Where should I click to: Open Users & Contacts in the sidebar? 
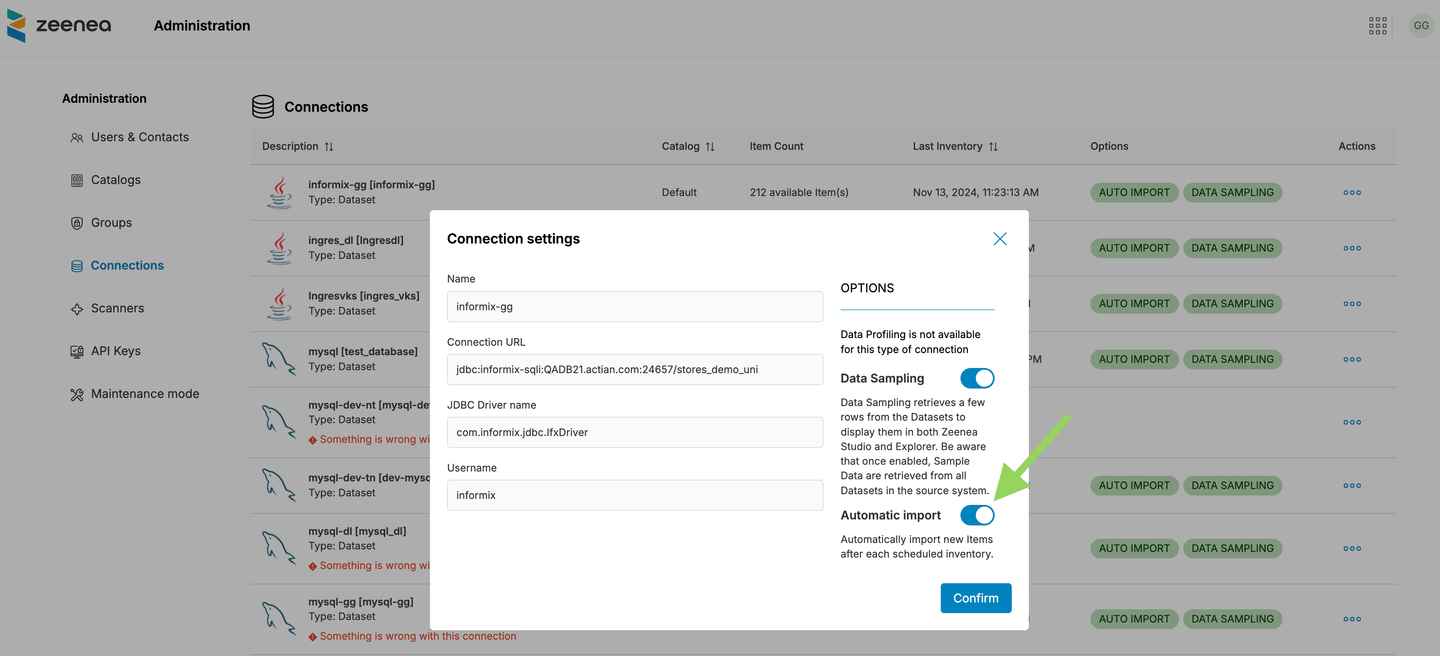(x=139, y=137)
